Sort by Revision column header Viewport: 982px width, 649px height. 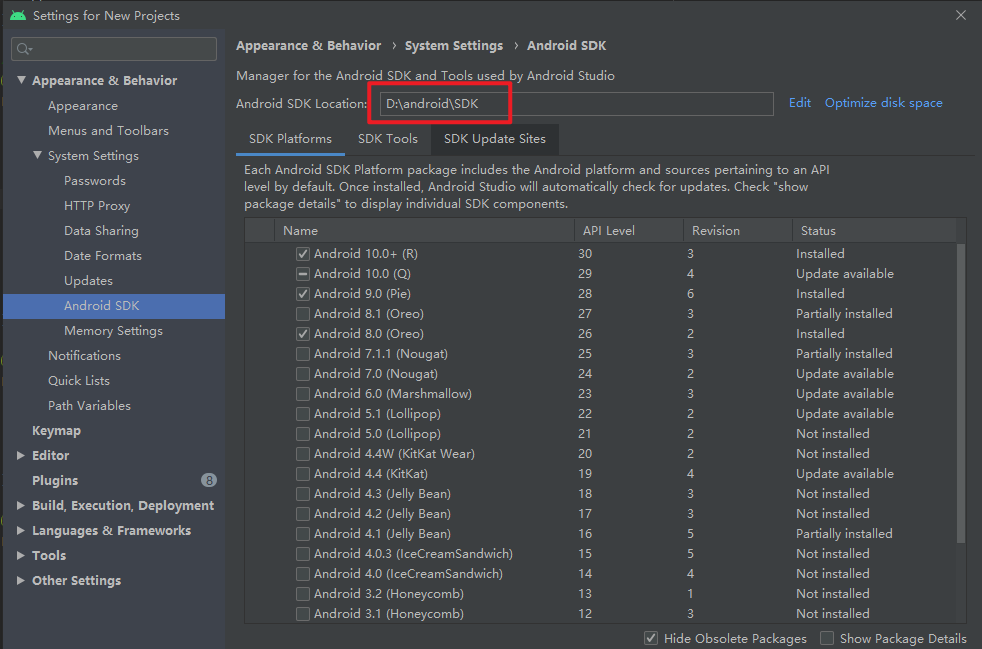click(738, 231)
